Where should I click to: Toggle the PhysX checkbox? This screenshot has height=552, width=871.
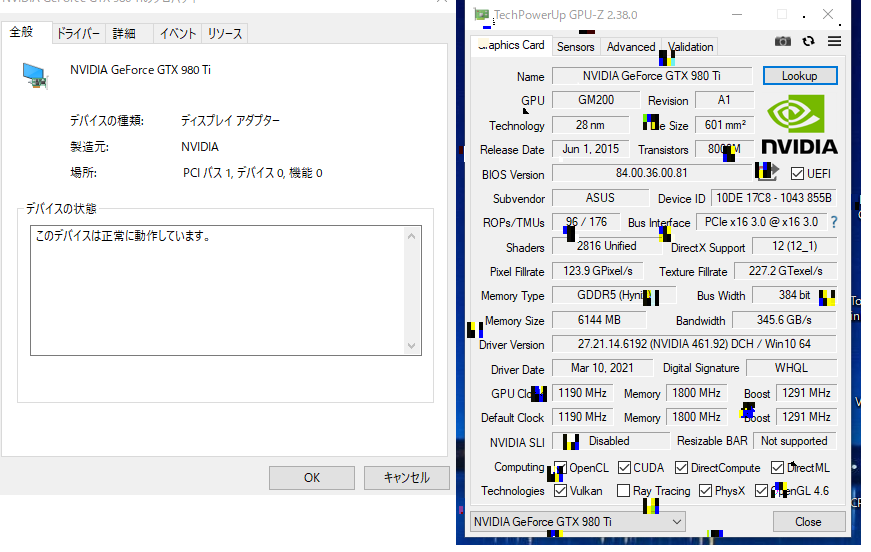click(x=705, y=491)
